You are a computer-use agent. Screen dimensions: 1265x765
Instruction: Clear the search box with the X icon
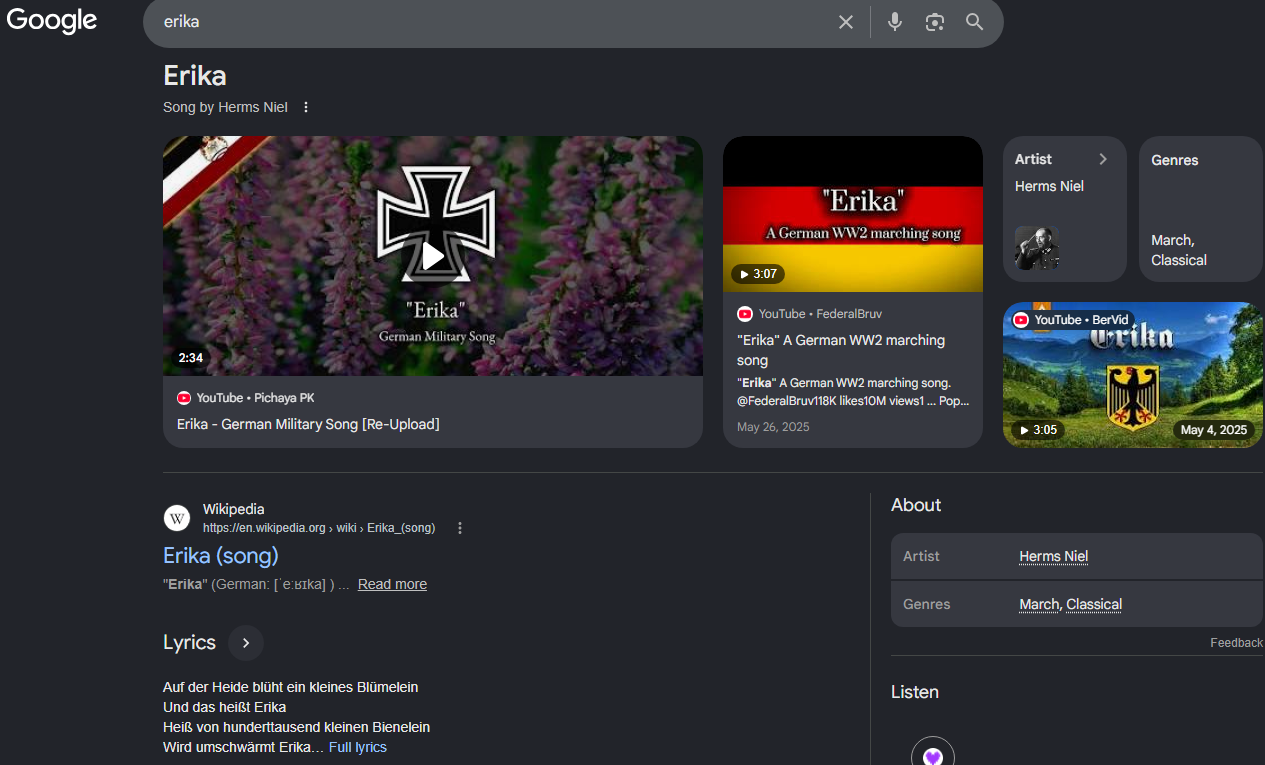coord(846,22)
